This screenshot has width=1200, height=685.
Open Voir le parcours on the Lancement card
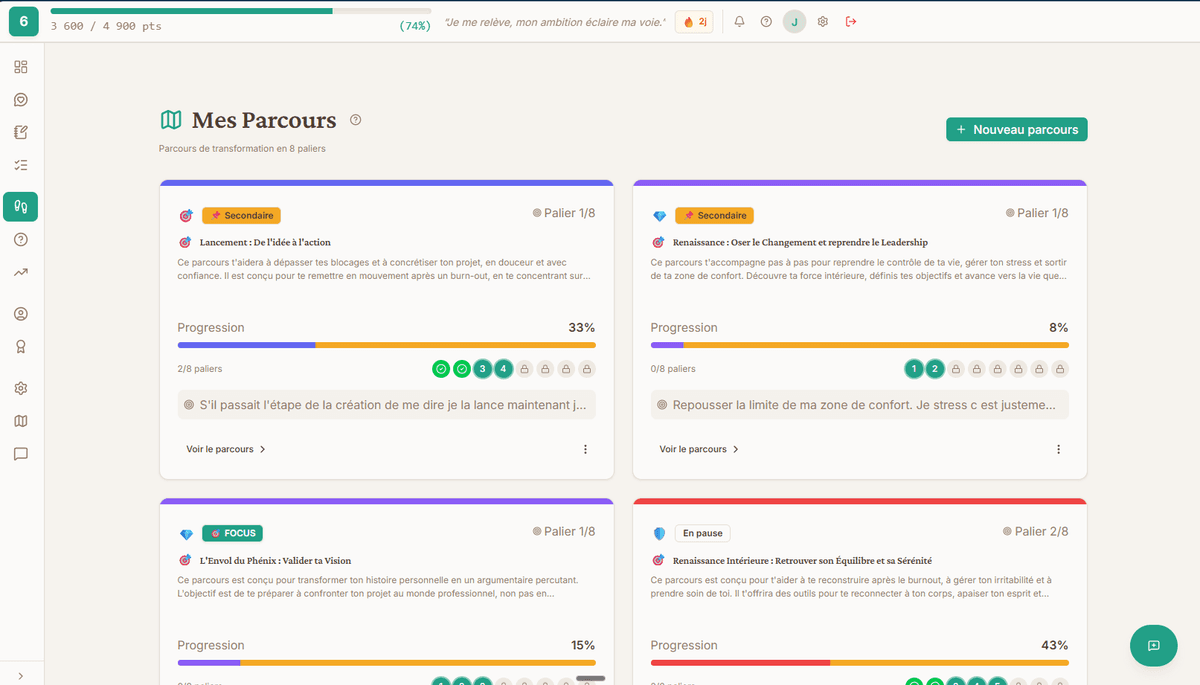pos(224,449)
